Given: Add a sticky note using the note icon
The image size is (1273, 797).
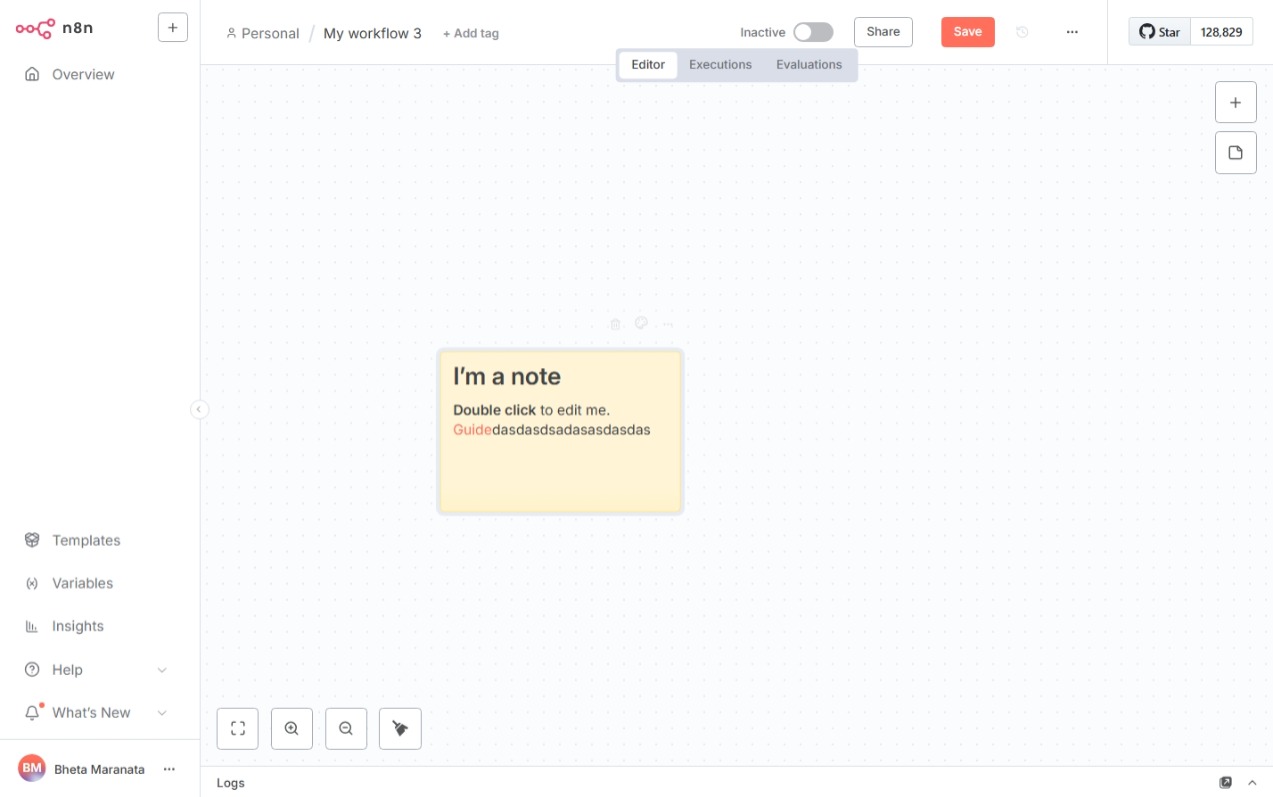Looking at the screenshot, I should (x=1236, y=153).
